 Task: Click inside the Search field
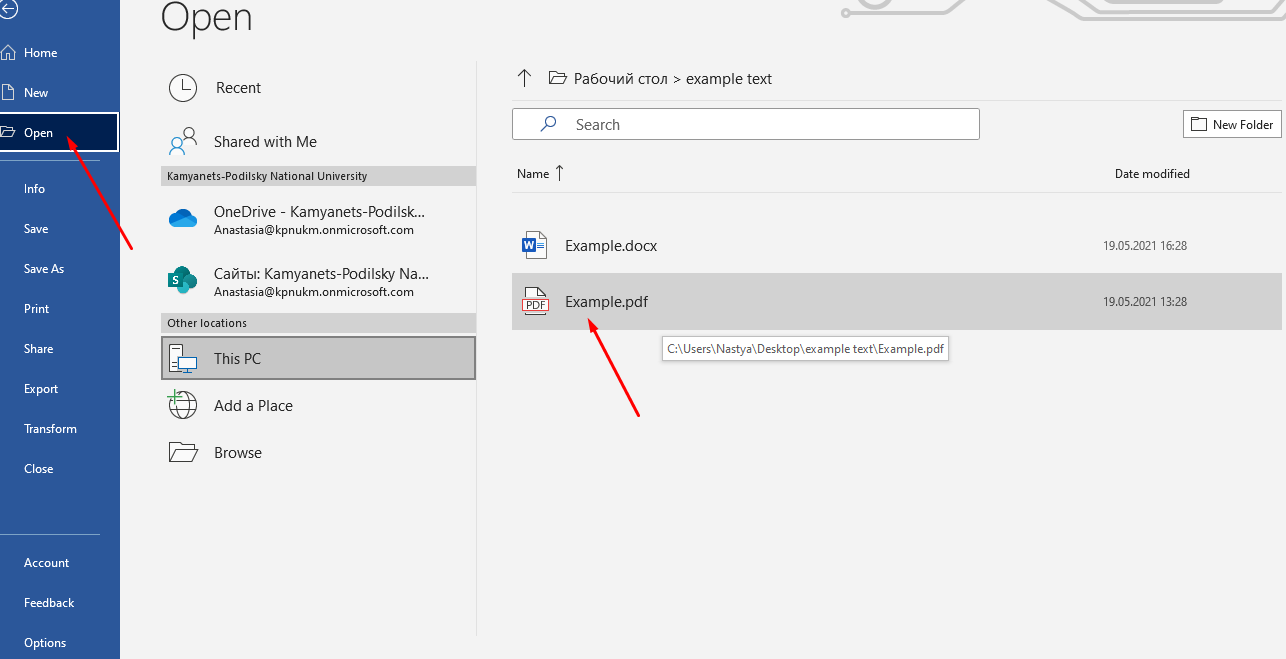click(x=745, y=124)
